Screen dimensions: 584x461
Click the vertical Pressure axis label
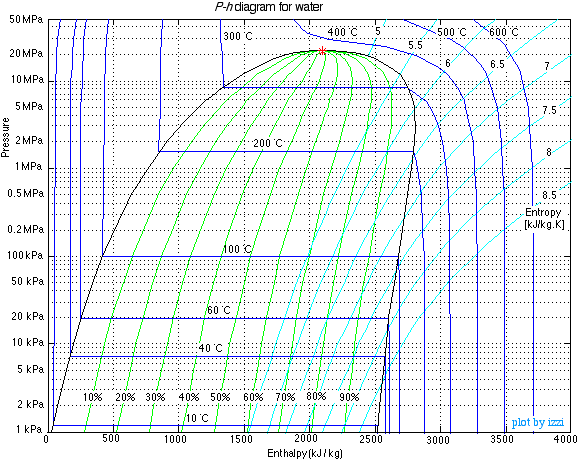5,137
